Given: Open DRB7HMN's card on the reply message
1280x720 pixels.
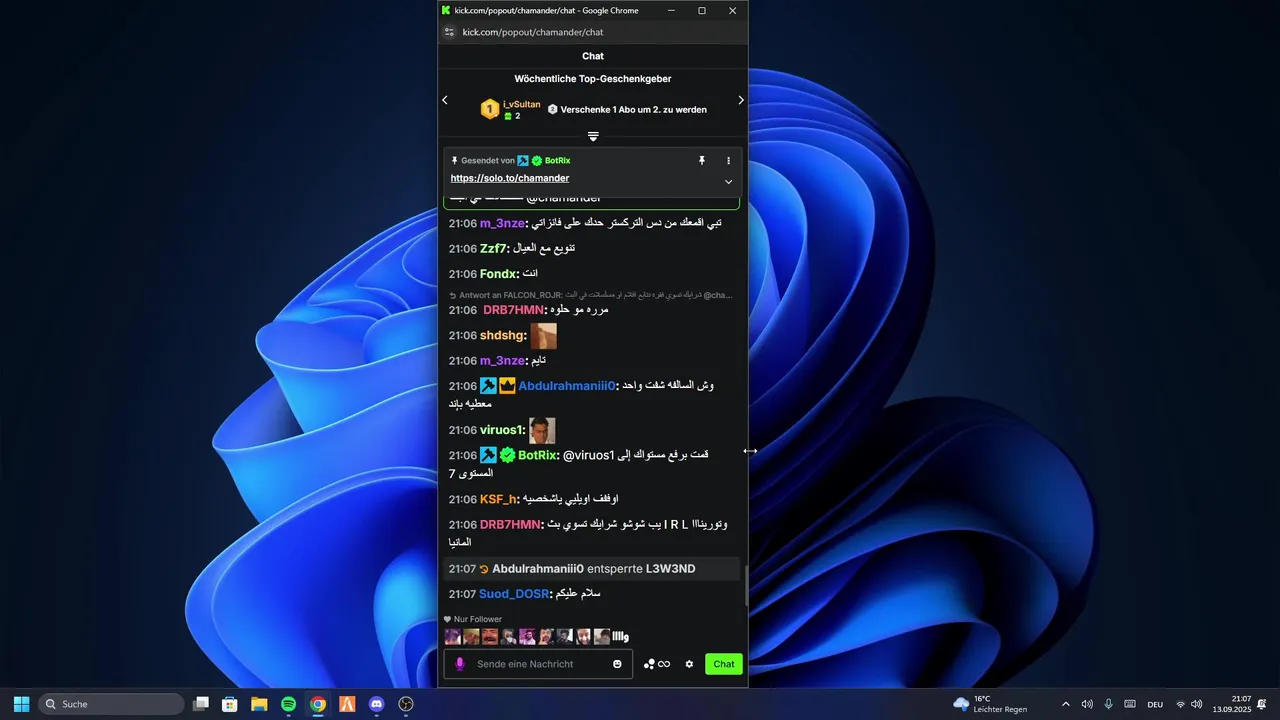Looking at the screenshot, I should (513, 310).
